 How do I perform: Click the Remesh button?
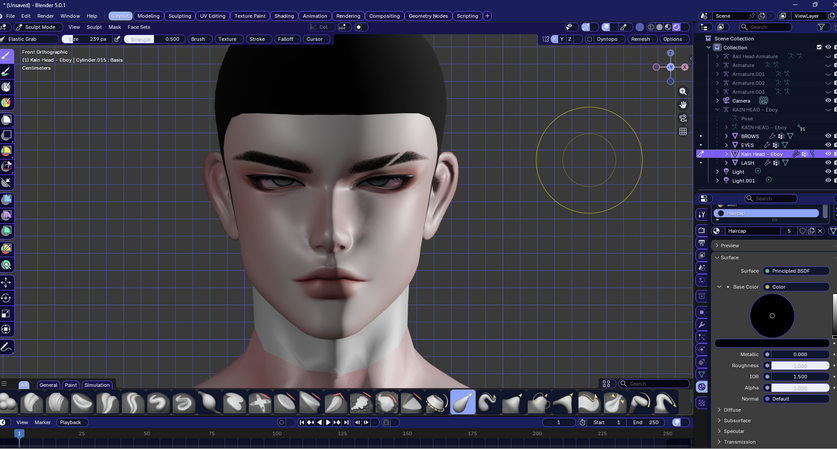[x=641, y=39]
